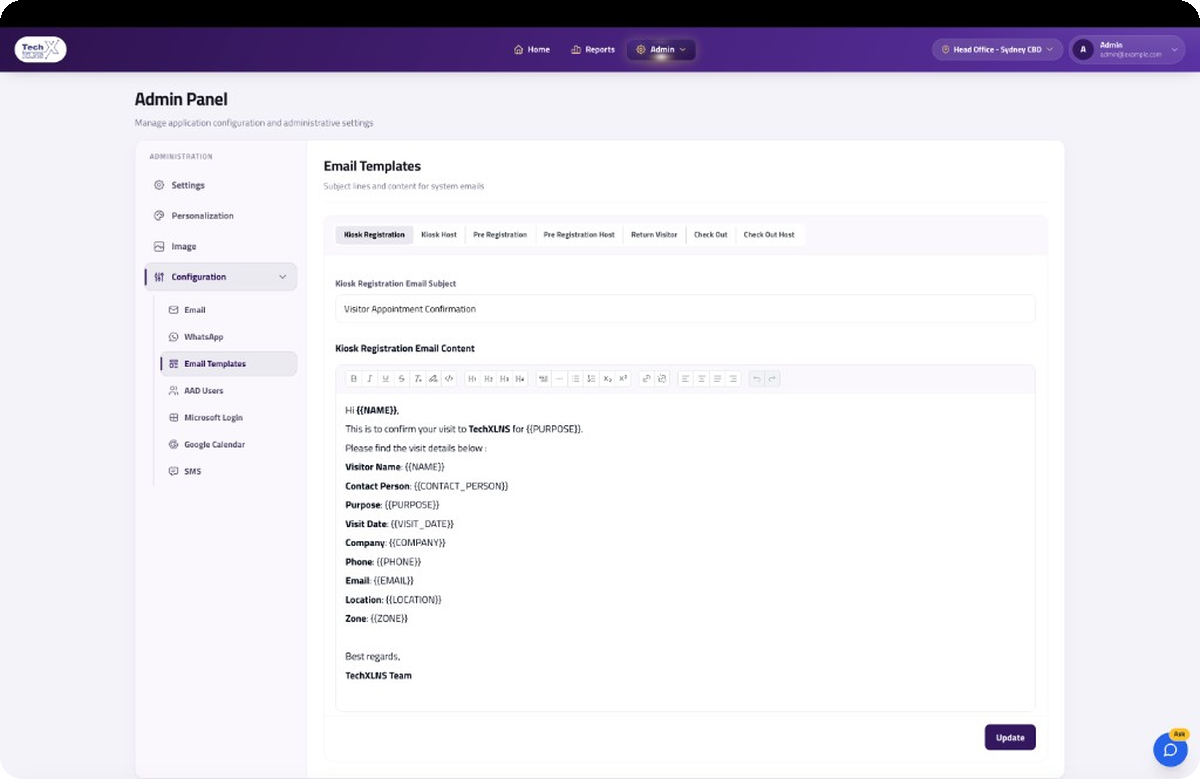Click the insert link icon

[646, 379]
